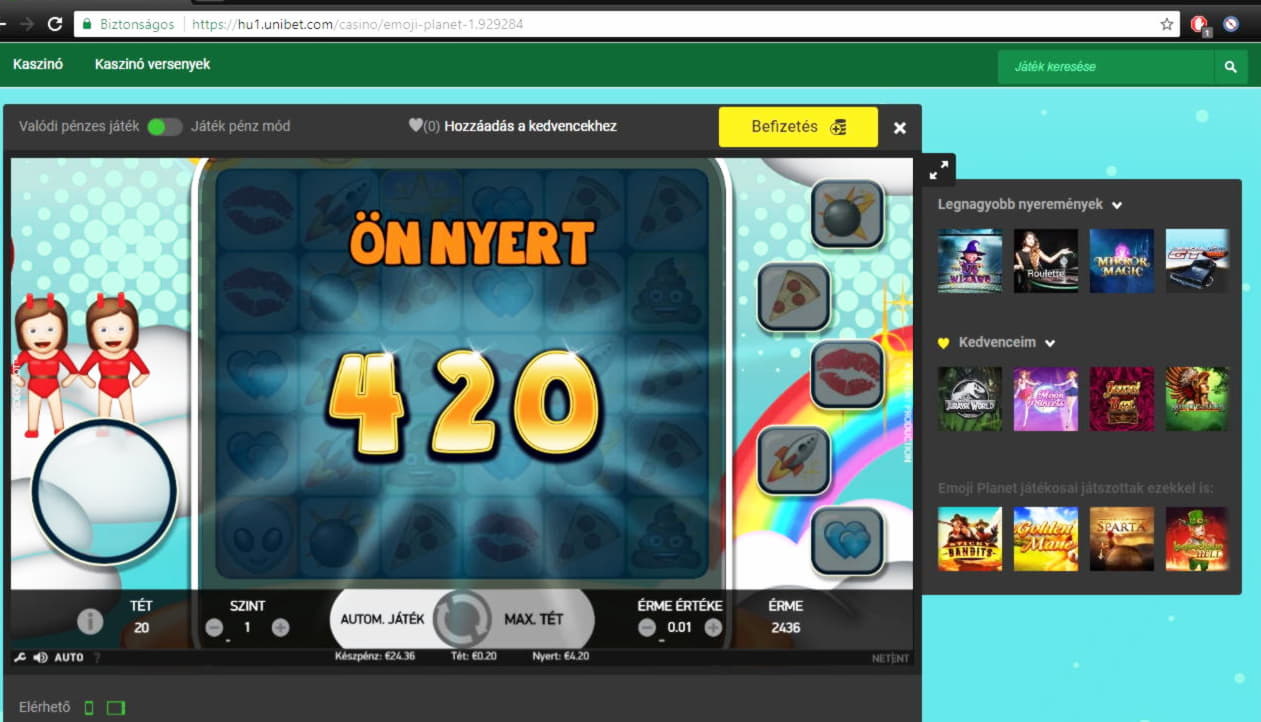
Task: Mute sound with the speaker icon
Action: click(x=41, y=657)
